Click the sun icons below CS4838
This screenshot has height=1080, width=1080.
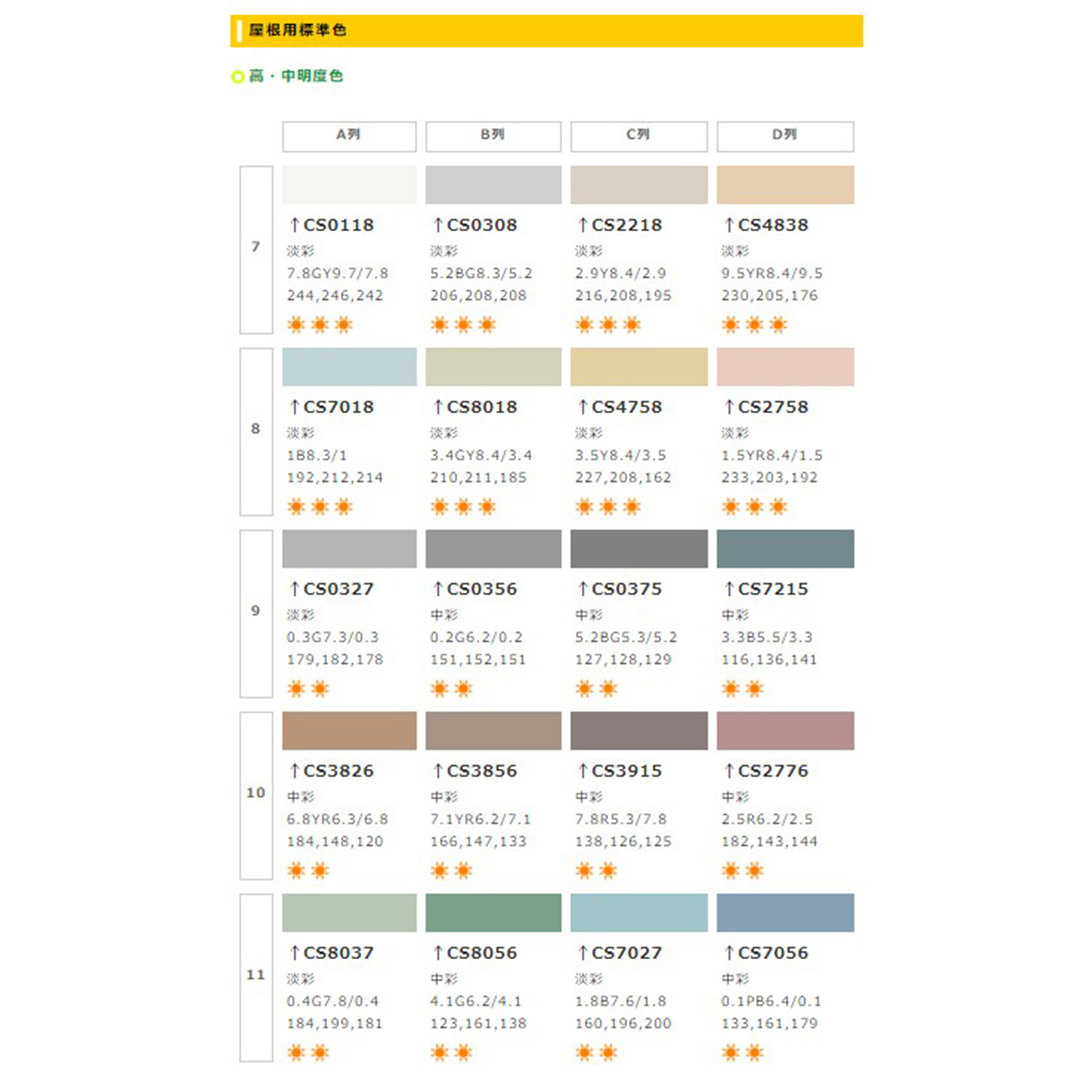pyautogui.click(x=754, y=324)
